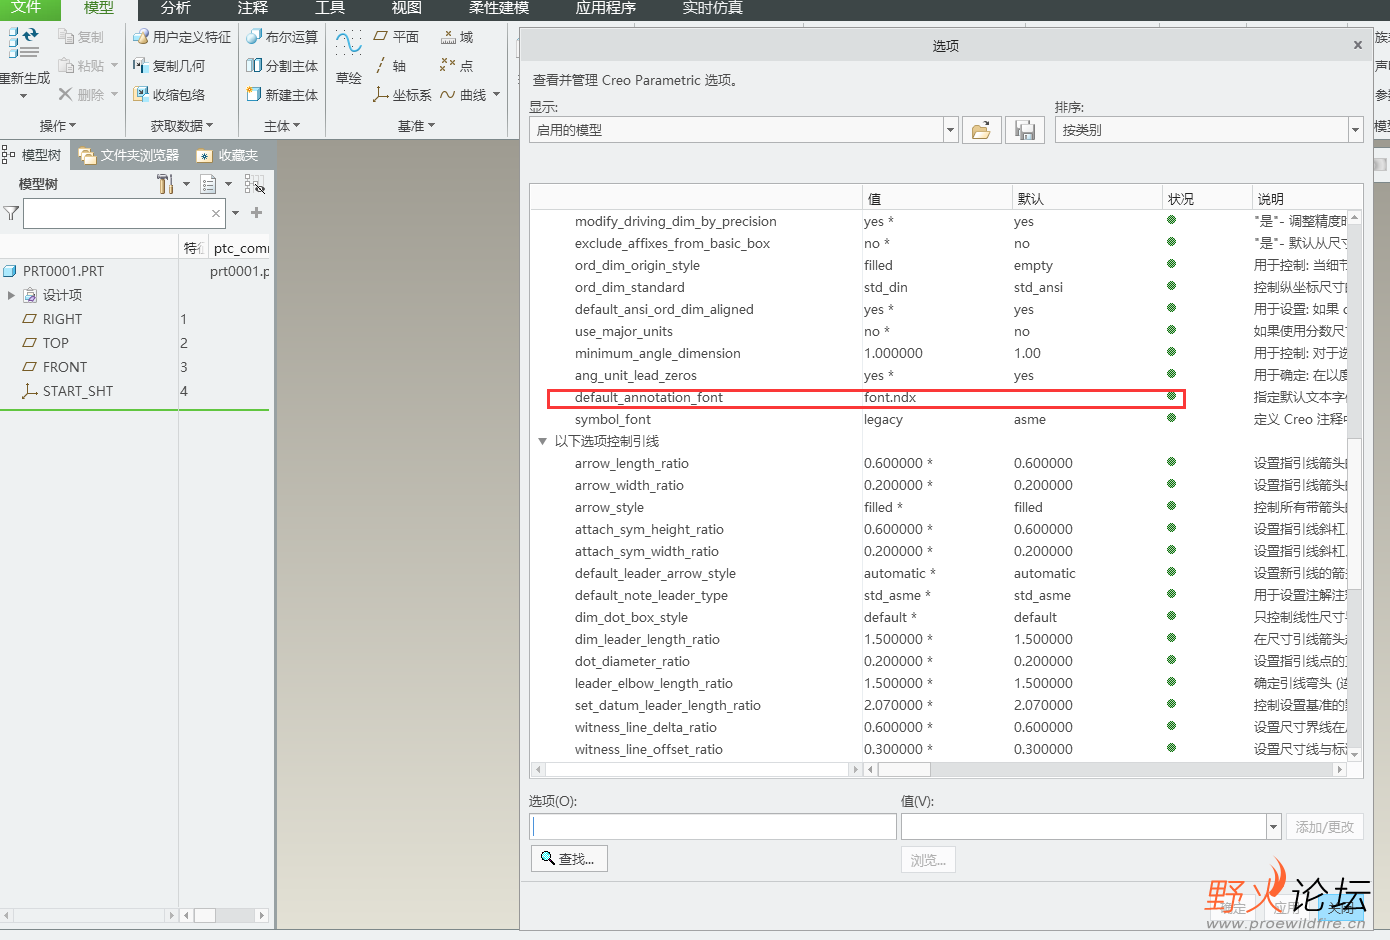The width and height of the screenshot is (1390, 940).
Task: Expand the Operations (操作) group menu
Action: (58, 126)
